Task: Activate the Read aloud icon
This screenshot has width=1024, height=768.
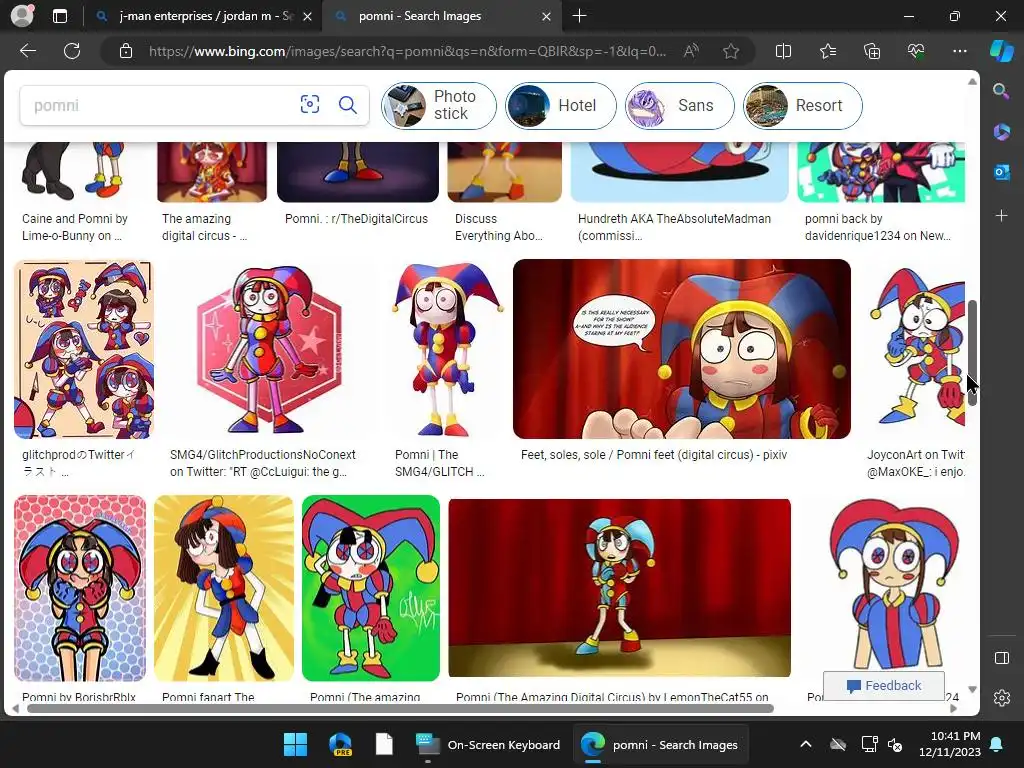Action: [x=691, y=51]
